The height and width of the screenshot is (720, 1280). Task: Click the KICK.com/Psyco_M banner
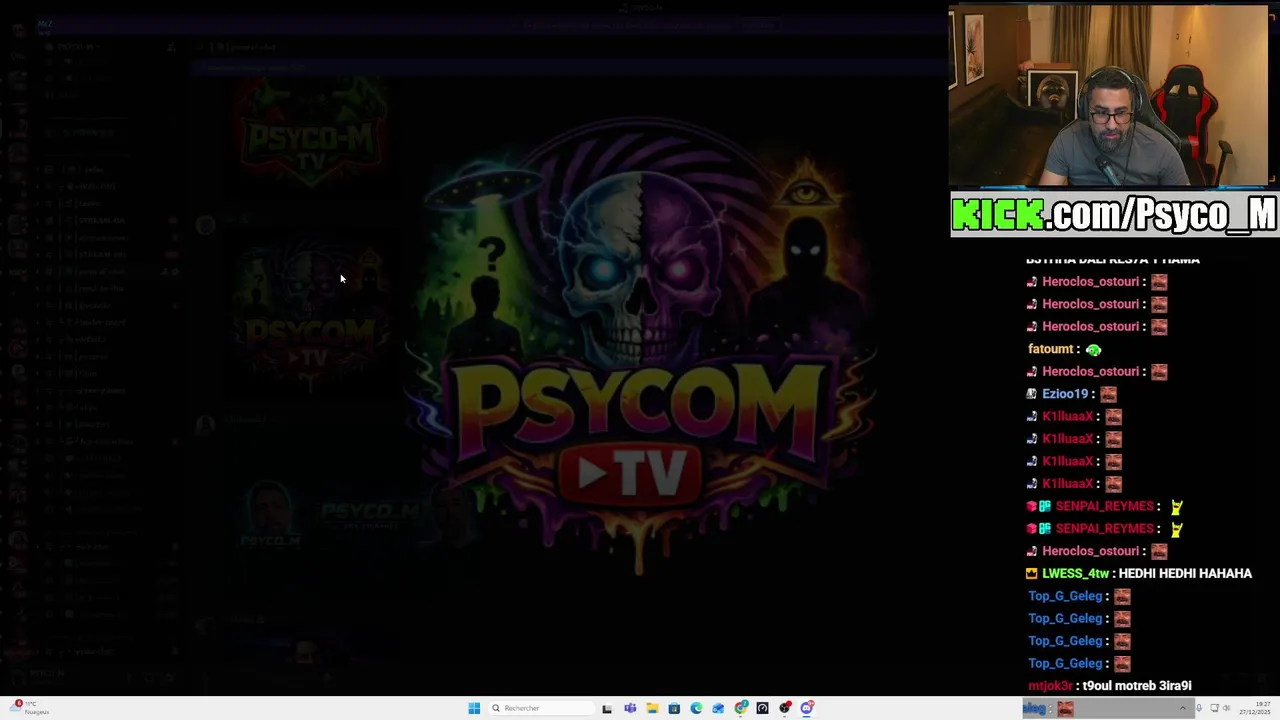point(1114,214)
